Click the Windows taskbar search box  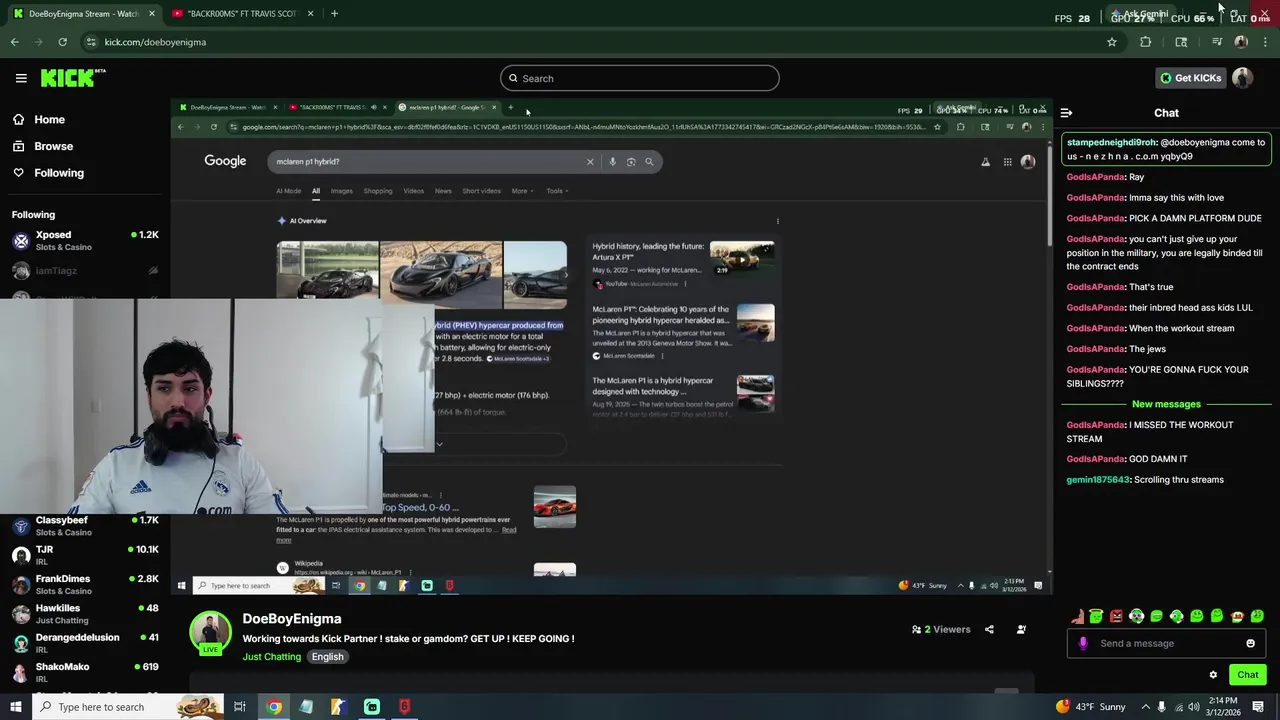click(x=130, y=707)
